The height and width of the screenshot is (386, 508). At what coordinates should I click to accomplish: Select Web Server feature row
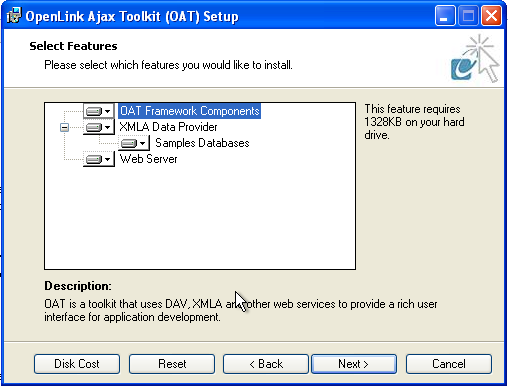(148, 159)
